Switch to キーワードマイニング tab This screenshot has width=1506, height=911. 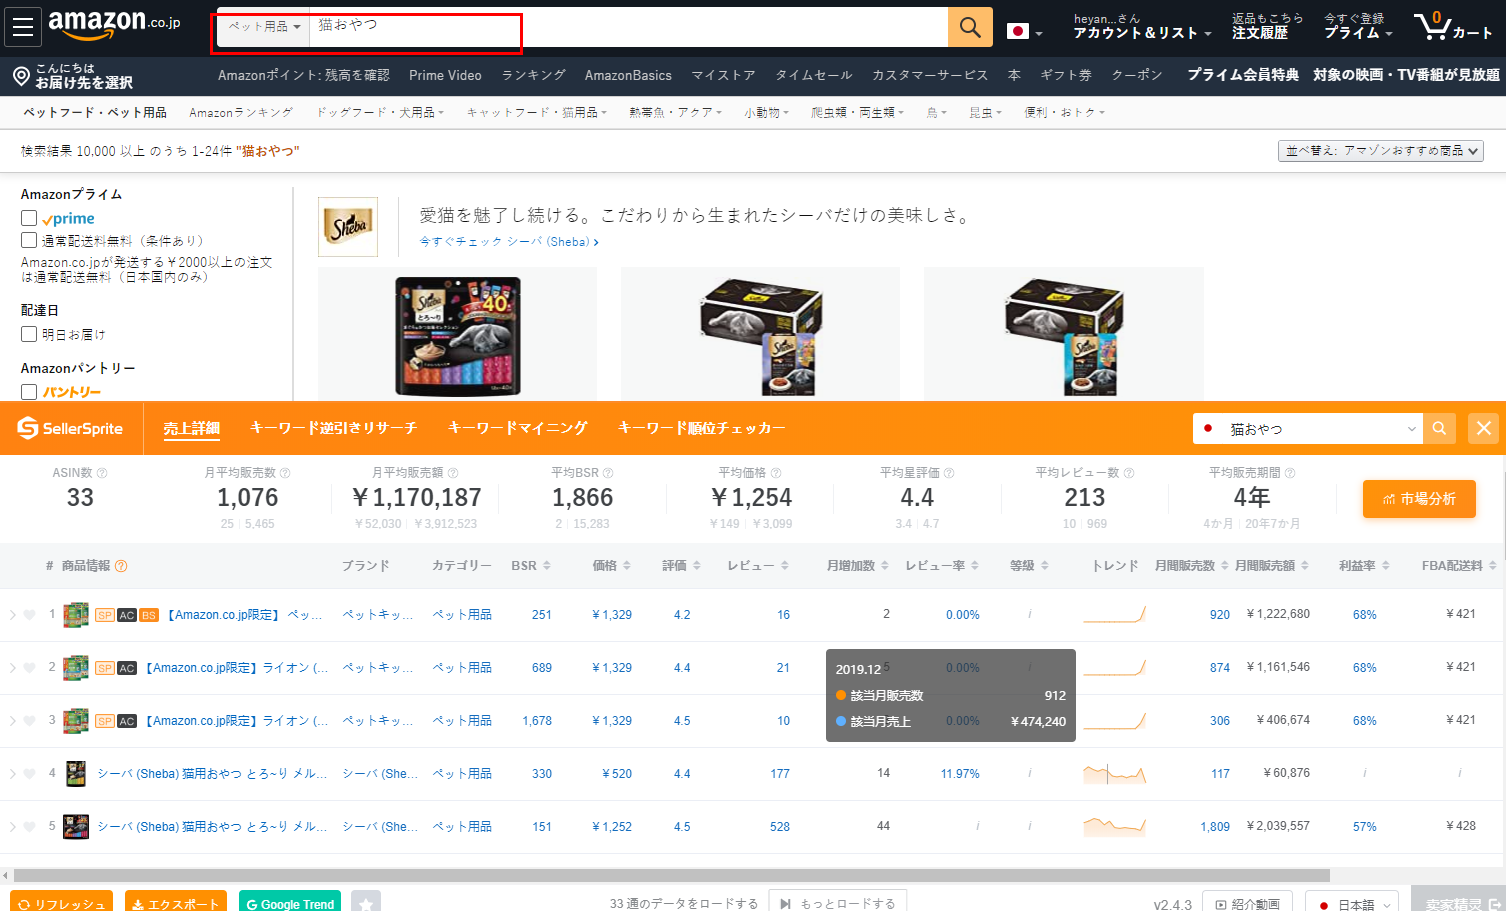pyautogui.click(x=518, y=428)
